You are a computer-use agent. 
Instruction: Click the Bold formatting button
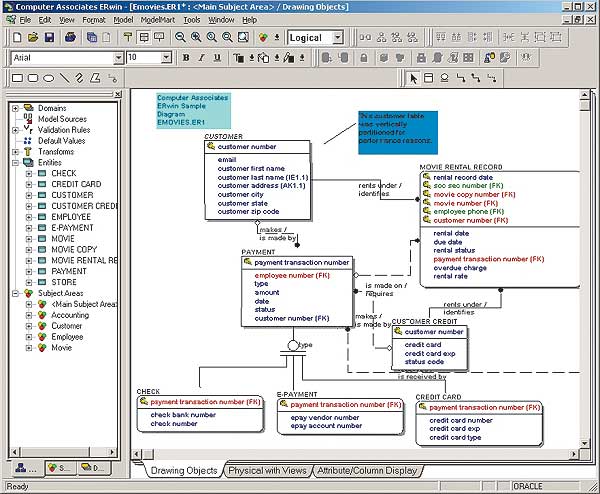tap(186, 58)
